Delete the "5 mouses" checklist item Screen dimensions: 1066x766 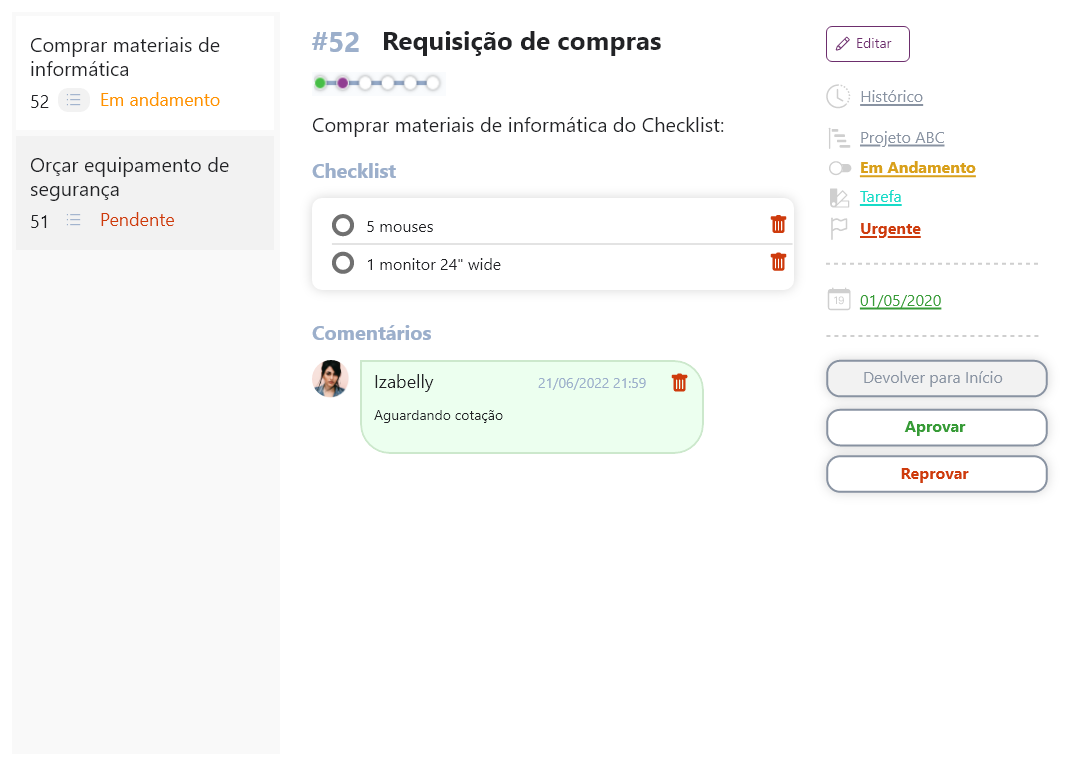pyautogui.click(x=778, y=224)
